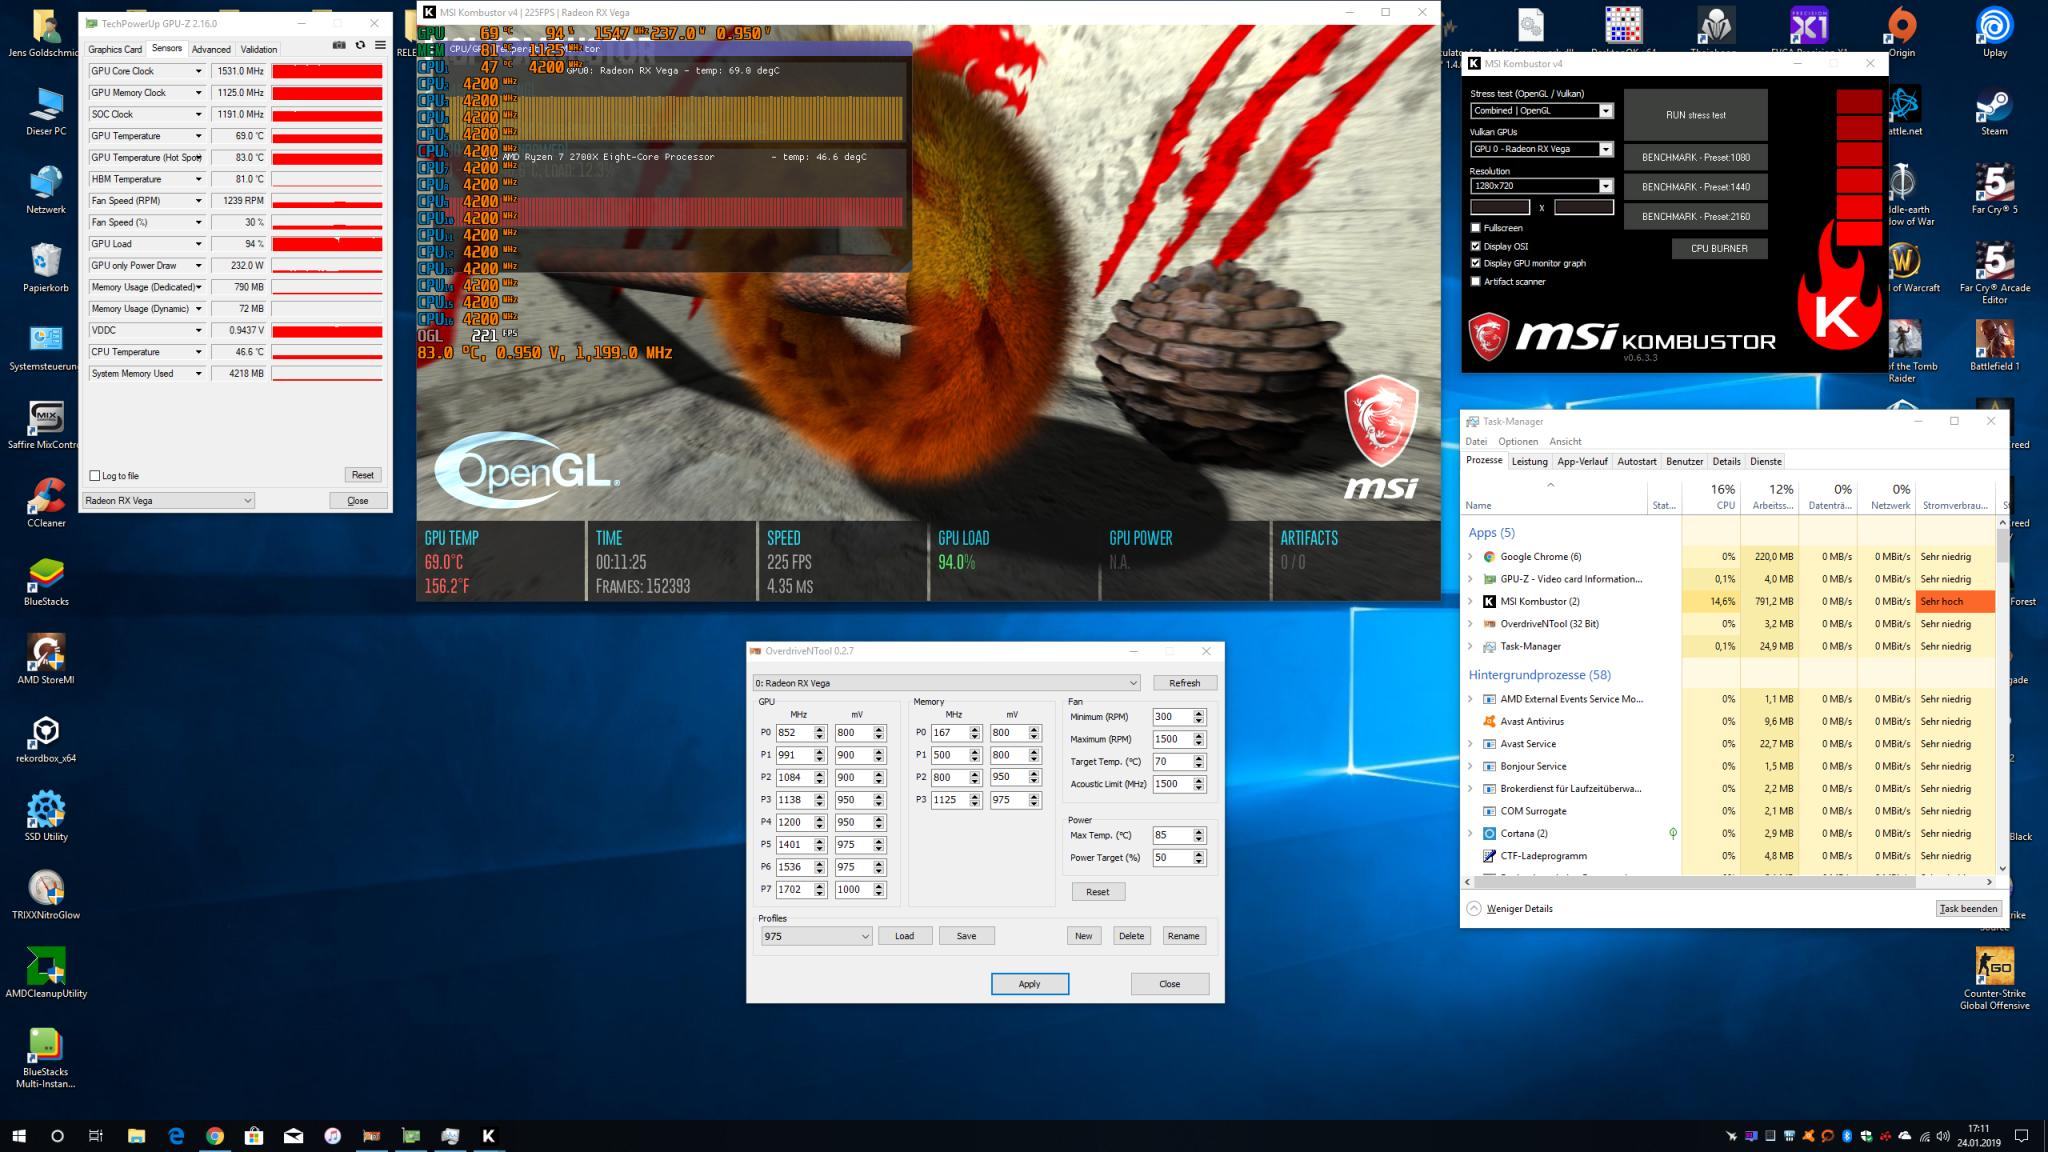Click GPU-Z refresh icon
This screenshot has width=2048, height=1152.
[x=360, y=45]
